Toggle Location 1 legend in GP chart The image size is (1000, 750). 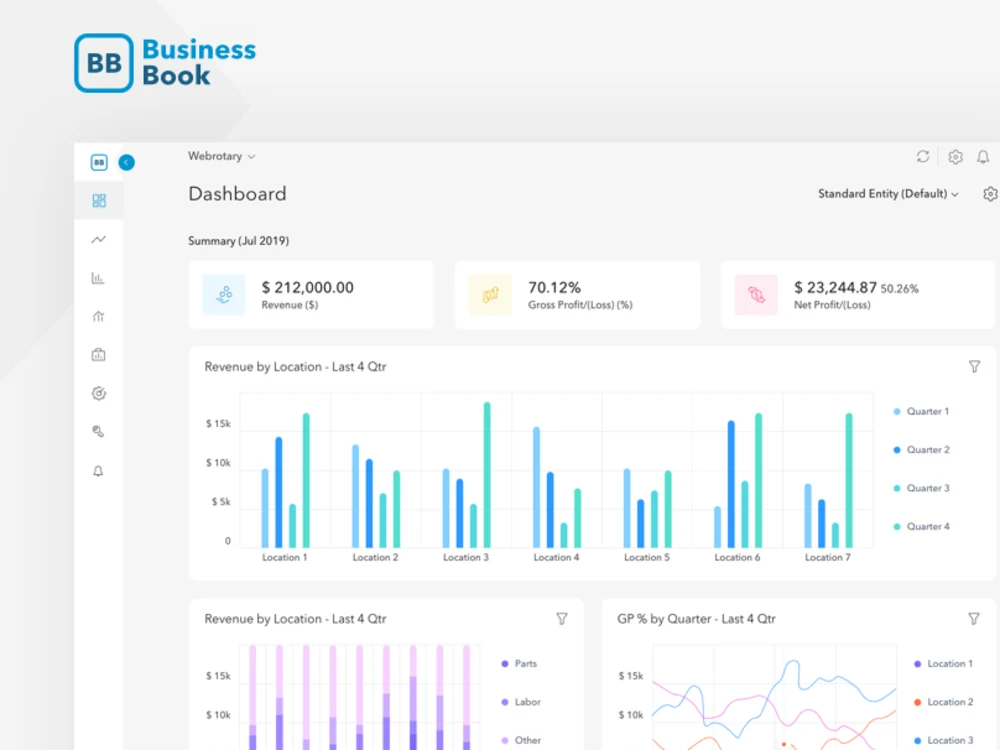tap(943, 664)
